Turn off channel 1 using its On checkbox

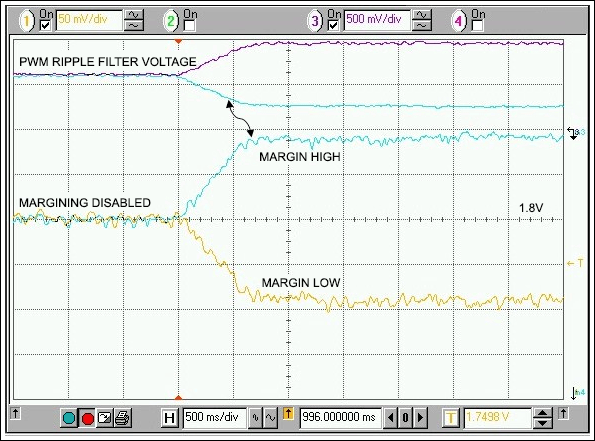(45, 25)
